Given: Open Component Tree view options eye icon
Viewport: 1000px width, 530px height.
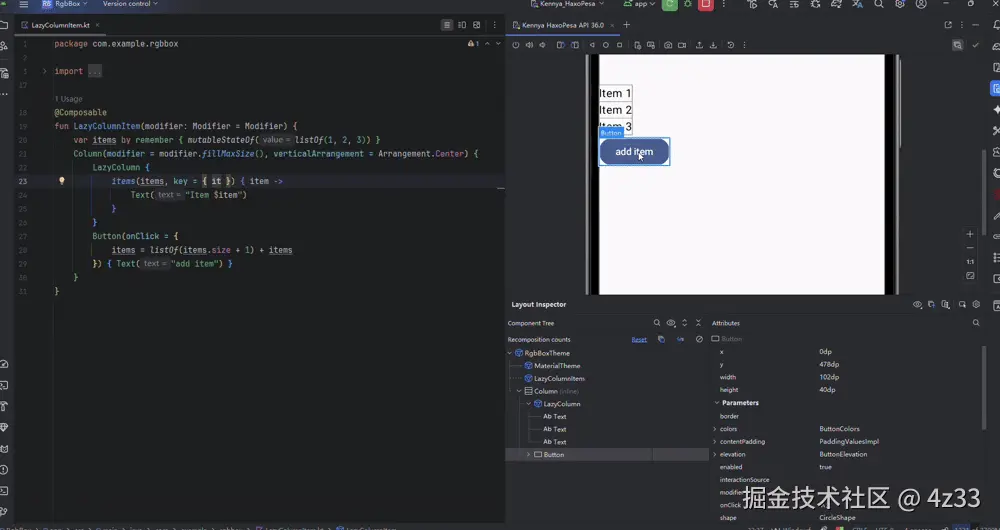Looking at the screenshot, I should coord(671,323).
